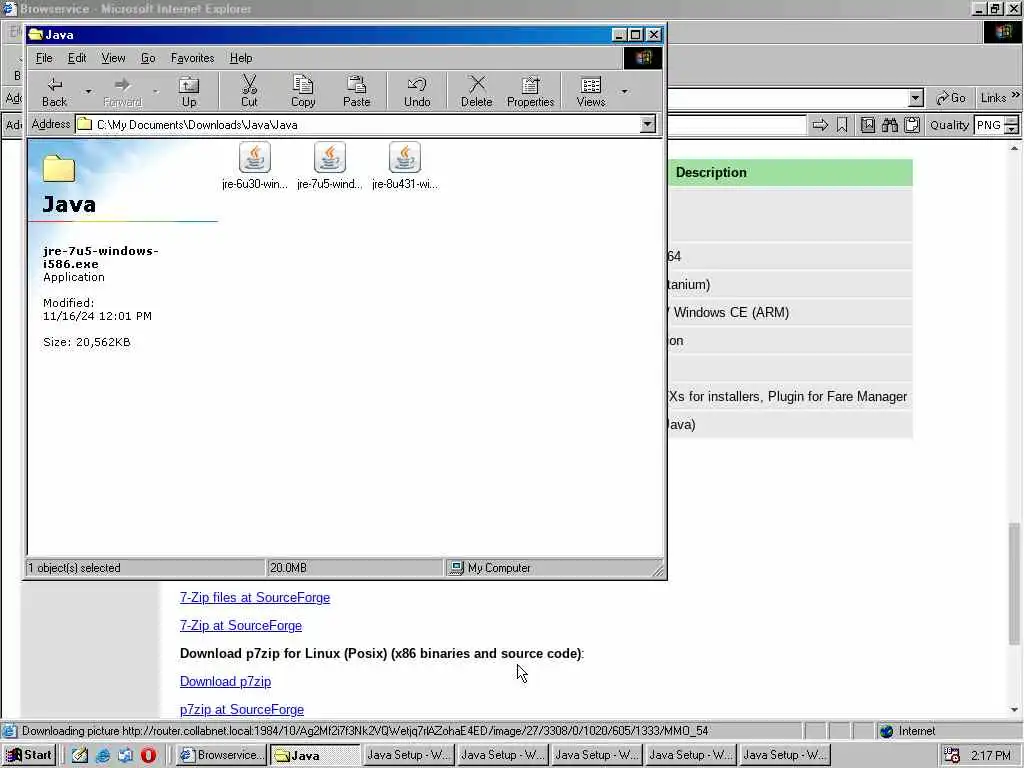Switch to Browservice taskbar button

pyautogui.click(x=222, y=755)
